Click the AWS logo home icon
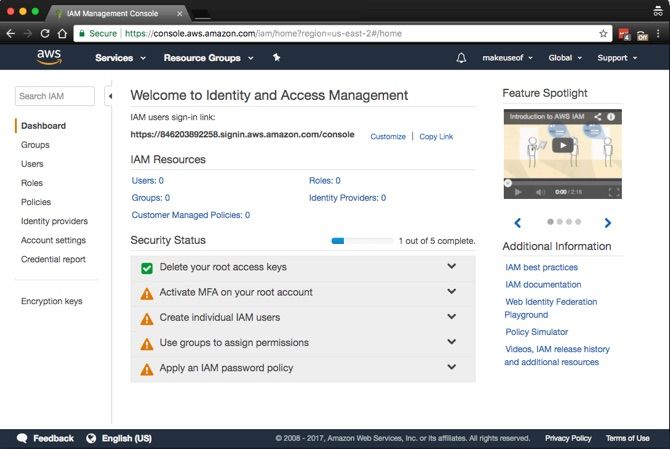Viewport: 670px width, 449px height. pos(49,57)
